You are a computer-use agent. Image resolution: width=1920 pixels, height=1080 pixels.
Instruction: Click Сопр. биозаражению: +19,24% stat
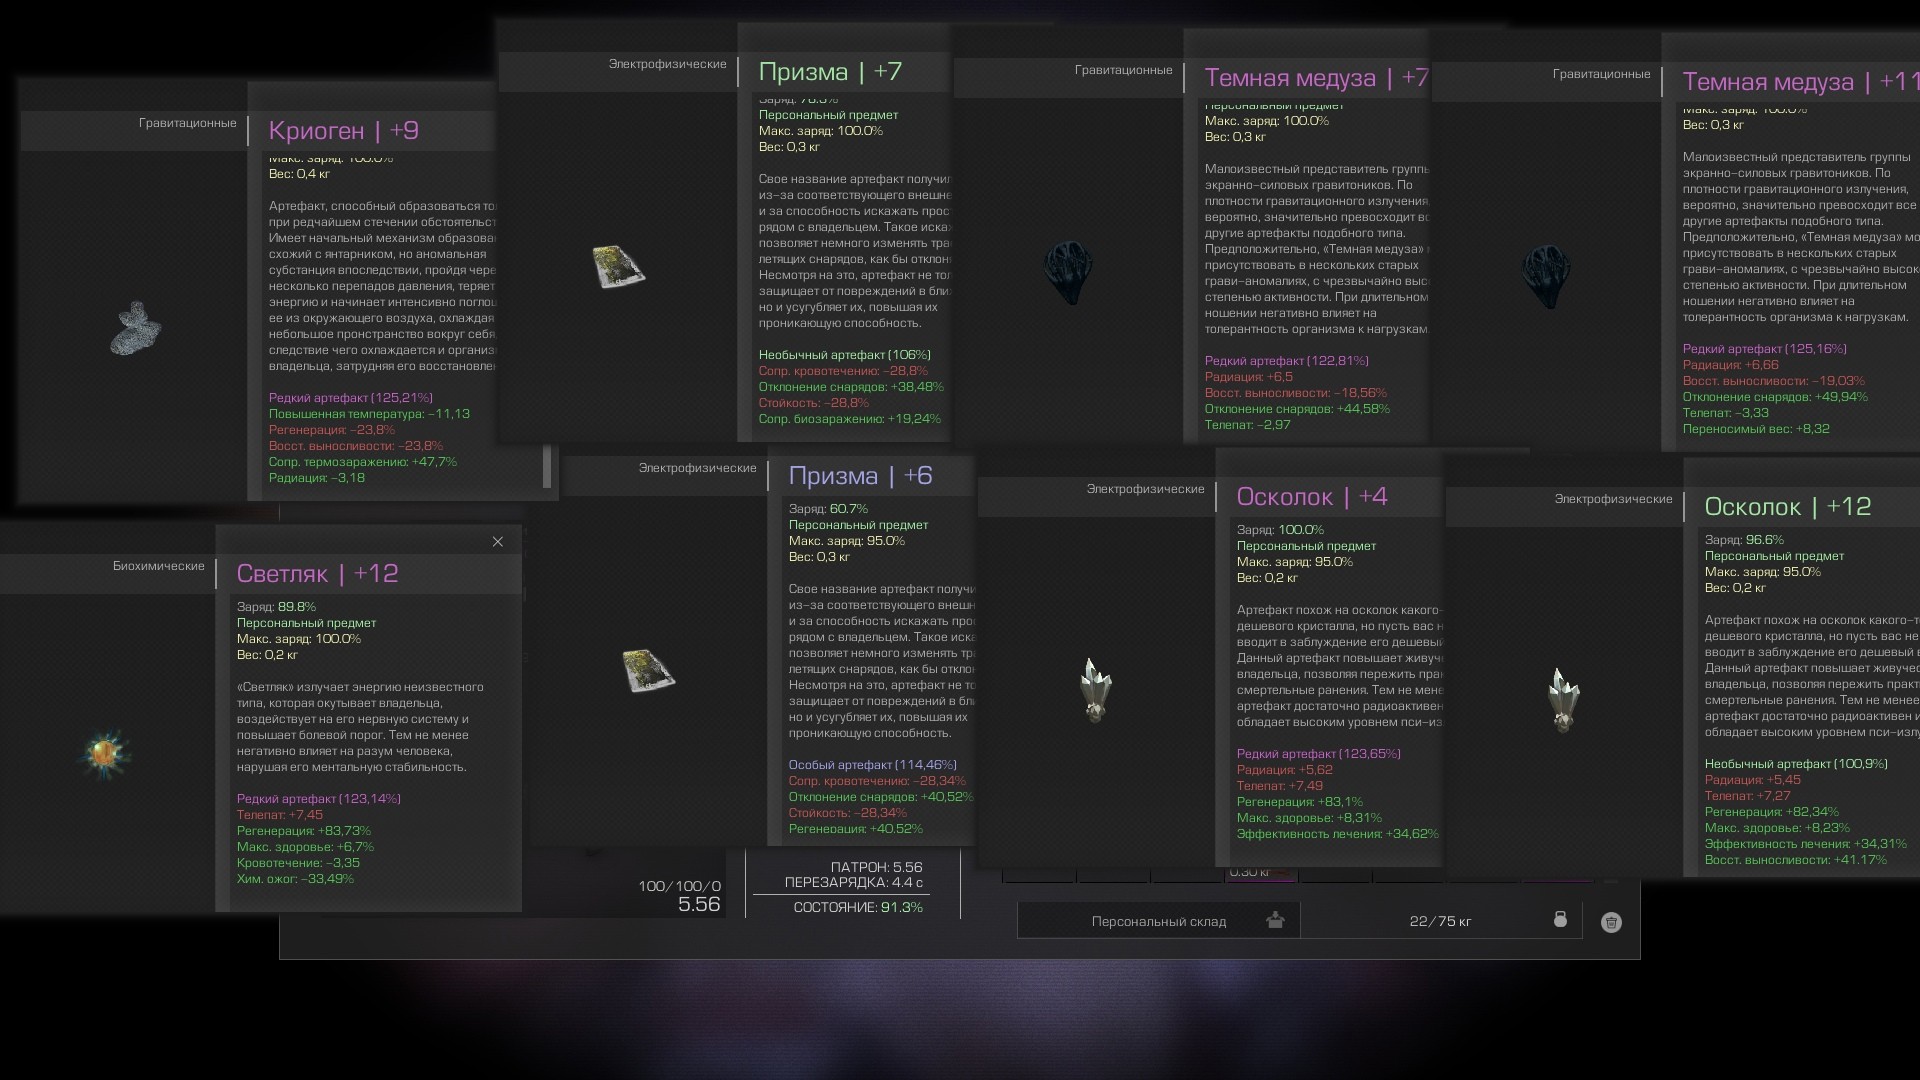click(x=850, y=419)
